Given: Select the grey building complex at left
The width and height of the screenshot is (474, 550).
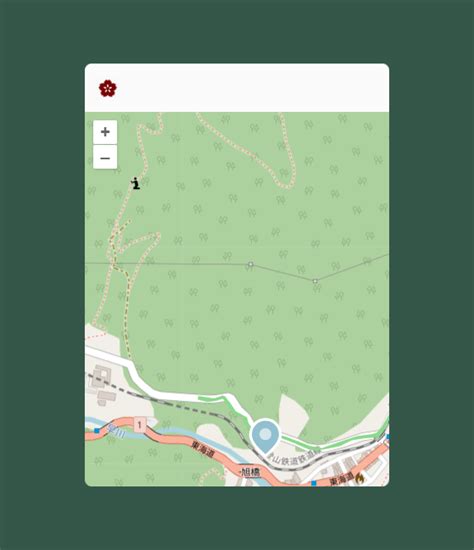Looking at the screenshot, I should coord(102,385).
